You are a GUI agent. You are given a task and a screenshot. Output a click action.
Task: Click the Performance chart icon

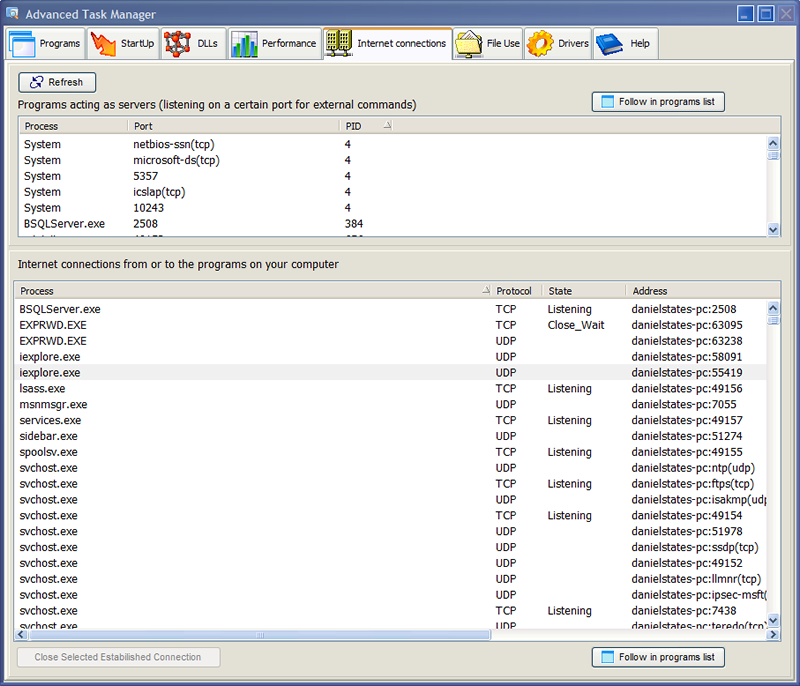click(x=244, y=44)
